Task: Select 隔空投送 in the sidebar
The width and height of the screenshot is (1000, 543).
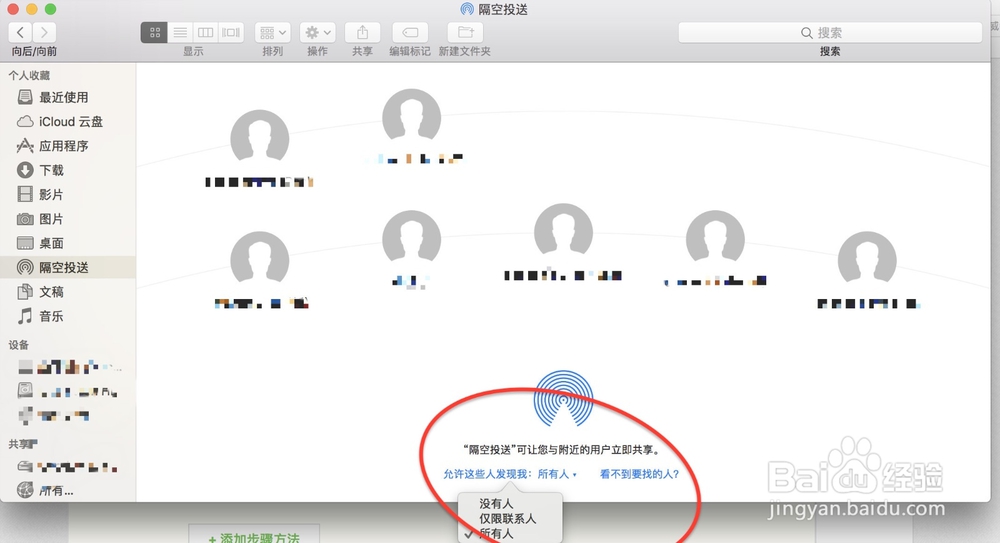Action: pos(68,267)
